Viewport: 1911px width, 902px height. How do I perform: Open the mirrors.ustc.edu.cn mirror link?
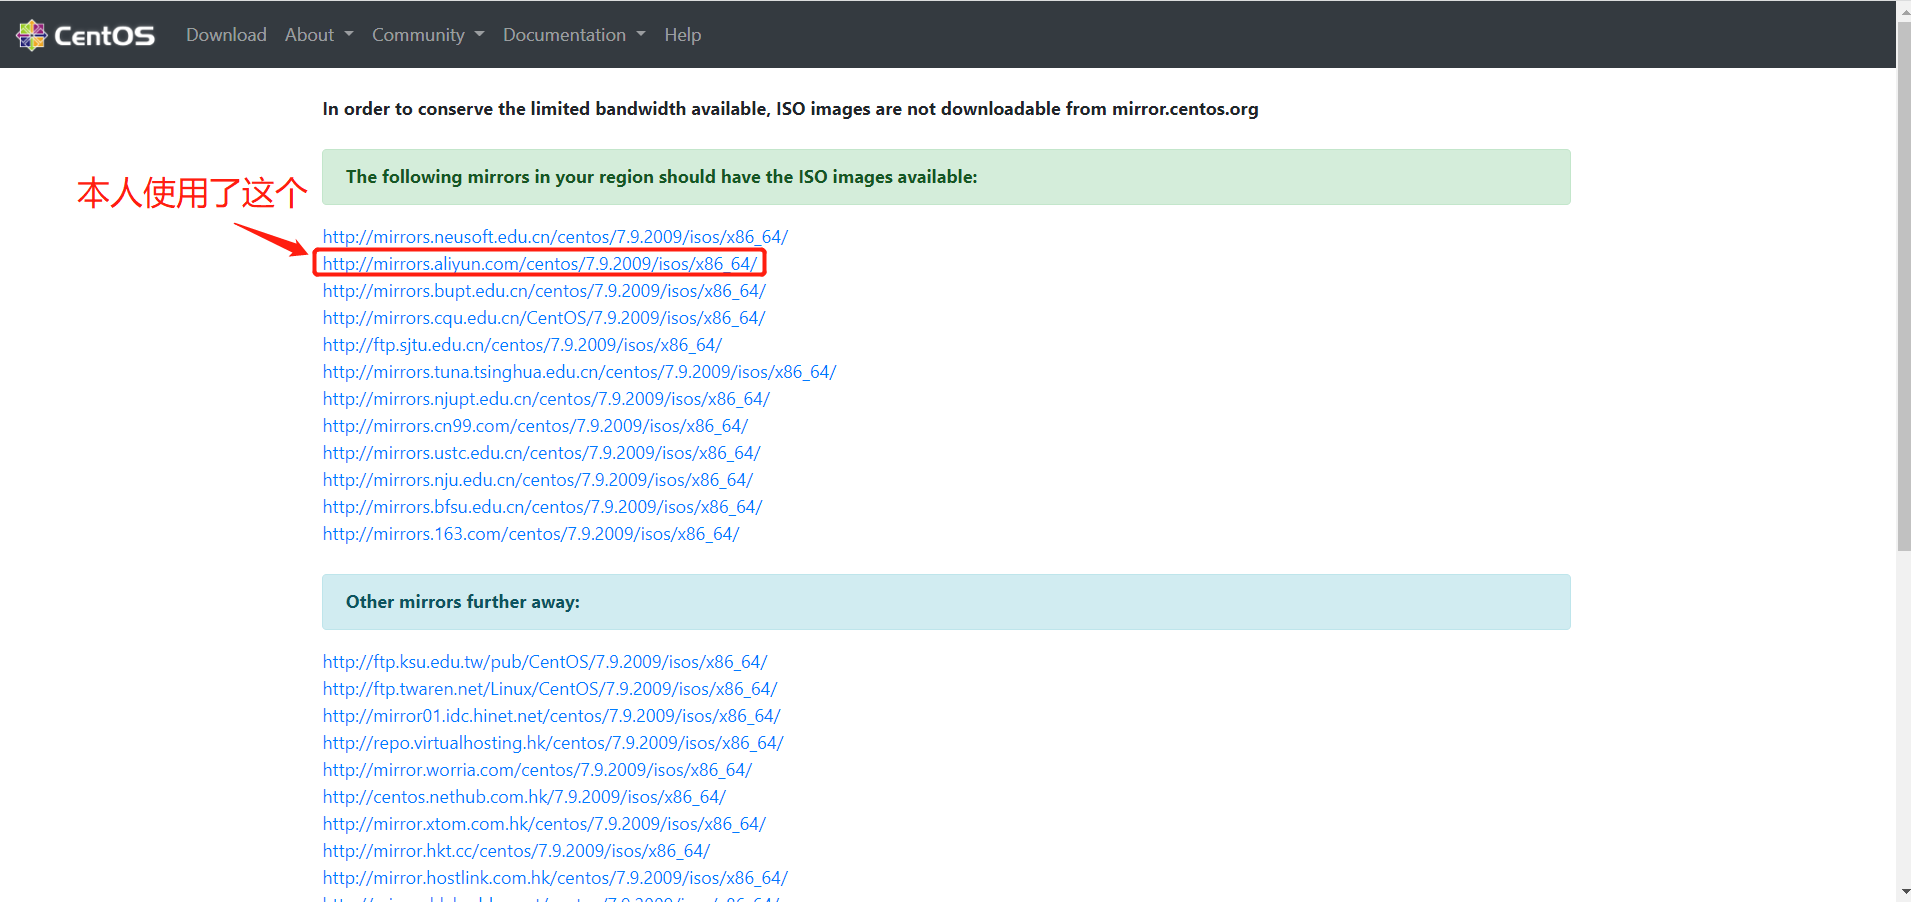[542, 453]
